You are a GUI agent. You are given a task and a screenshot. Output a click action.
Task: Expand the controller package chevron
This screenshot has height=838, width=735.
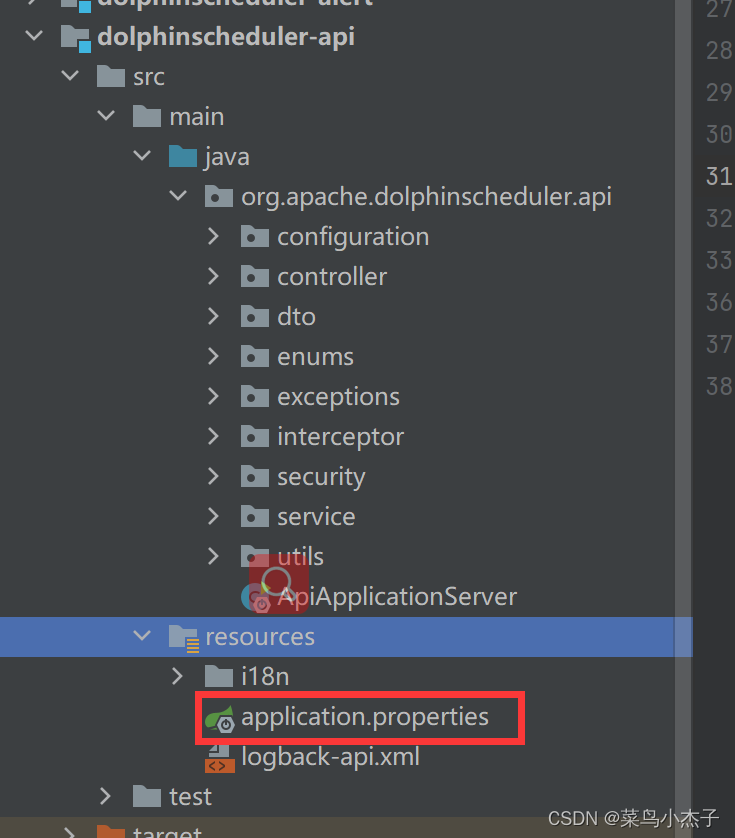tap(213, 276)
